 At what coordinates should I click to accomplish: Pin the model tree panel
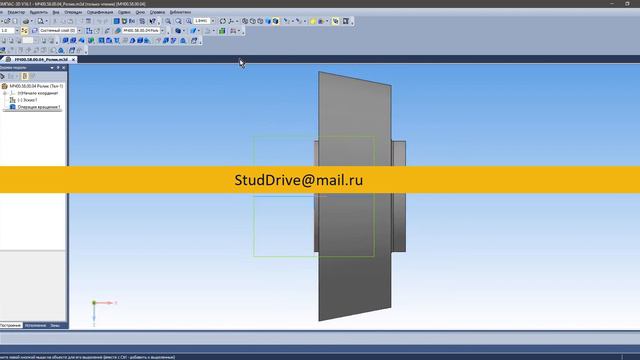pyautogui.click(x=58, y=68)
